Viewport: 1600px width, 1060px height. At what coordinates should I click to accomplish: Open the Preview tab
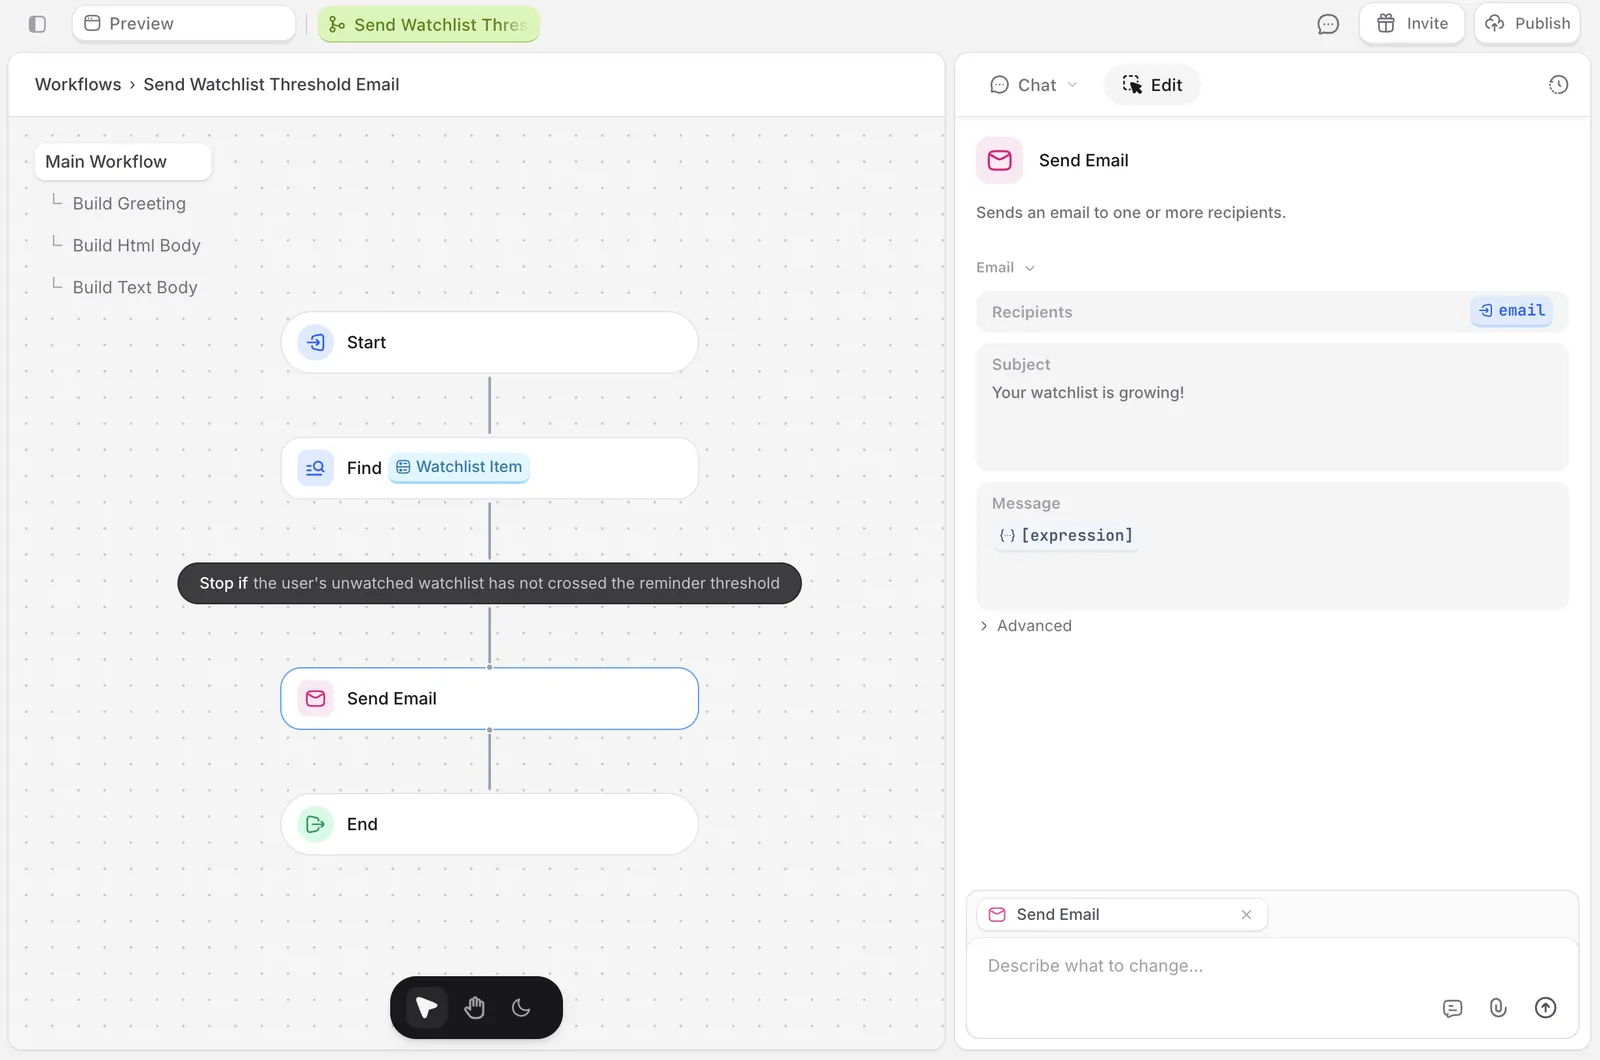184,23
